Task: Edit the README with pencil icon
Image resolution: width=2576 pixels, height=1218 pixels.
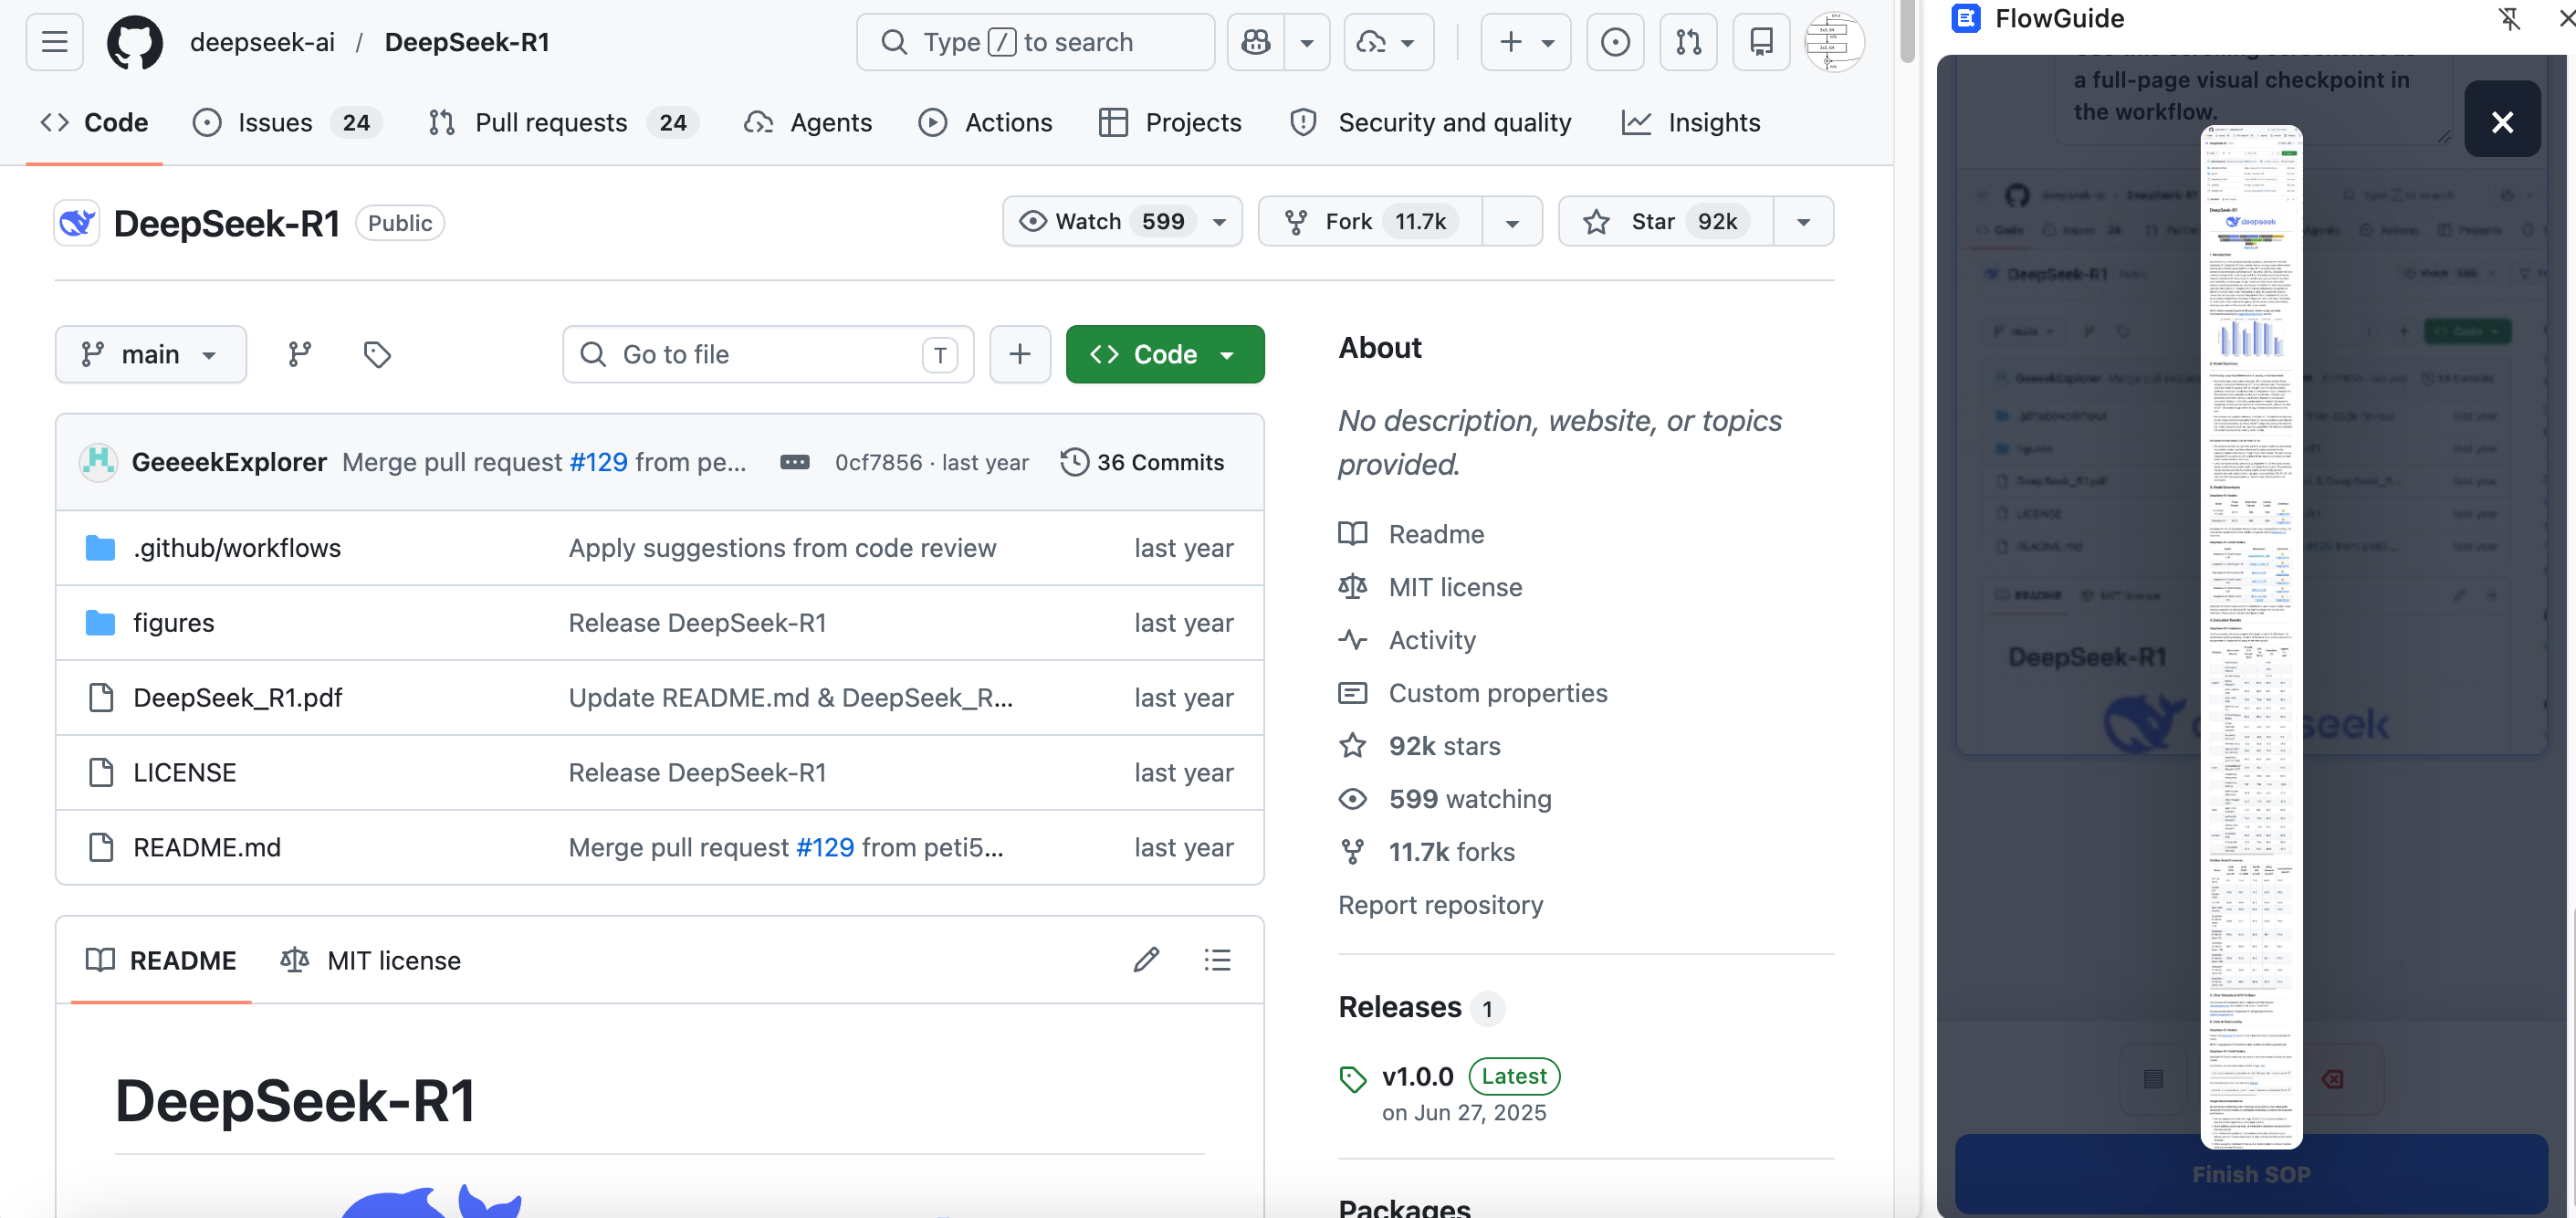Action: pos(1146,960)
